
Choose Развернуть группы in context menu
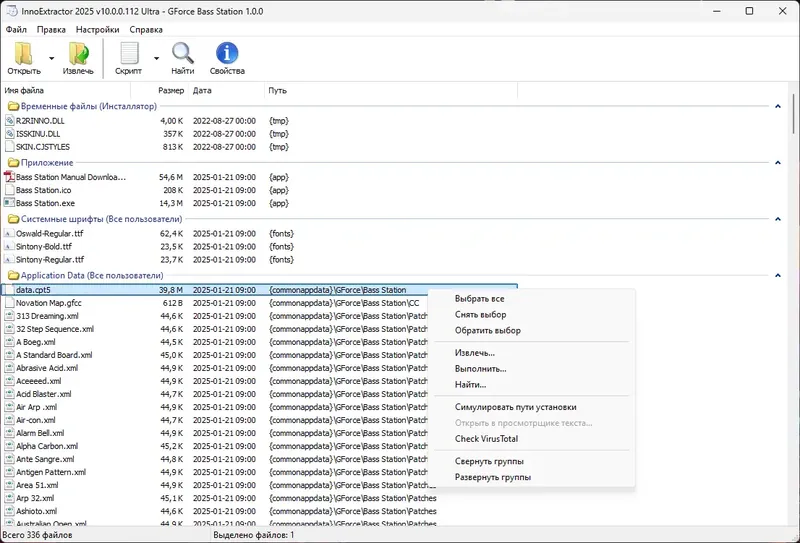[x=493, y=477]
